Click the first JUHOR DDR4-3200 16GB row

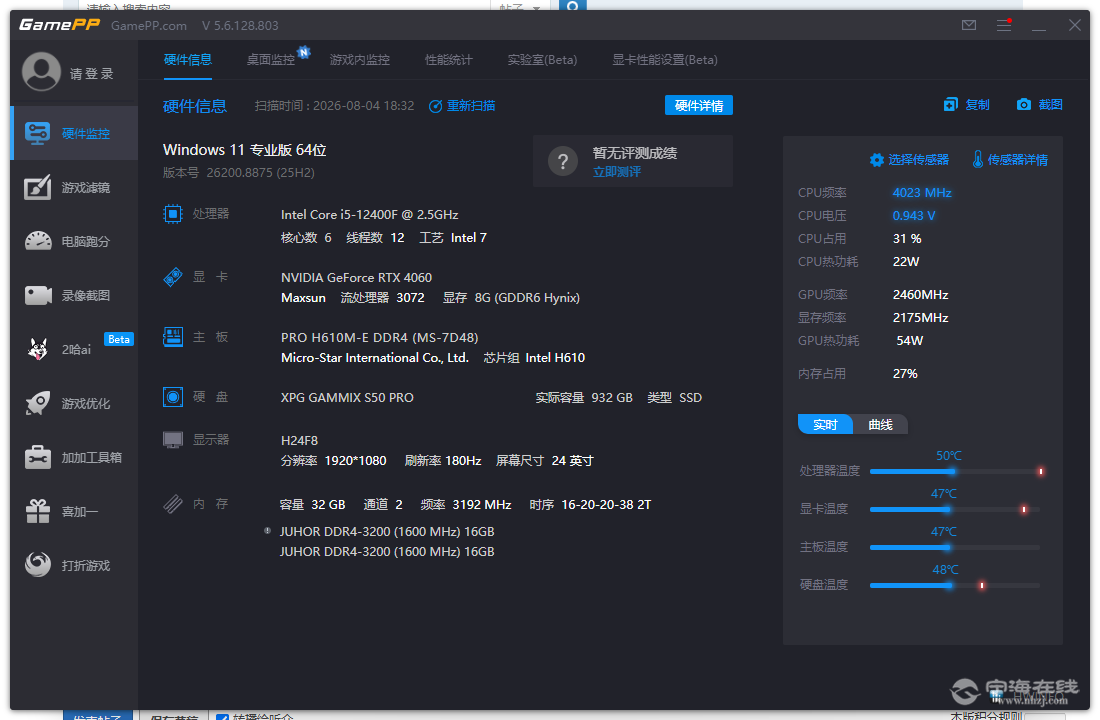(x=387, y=532)
